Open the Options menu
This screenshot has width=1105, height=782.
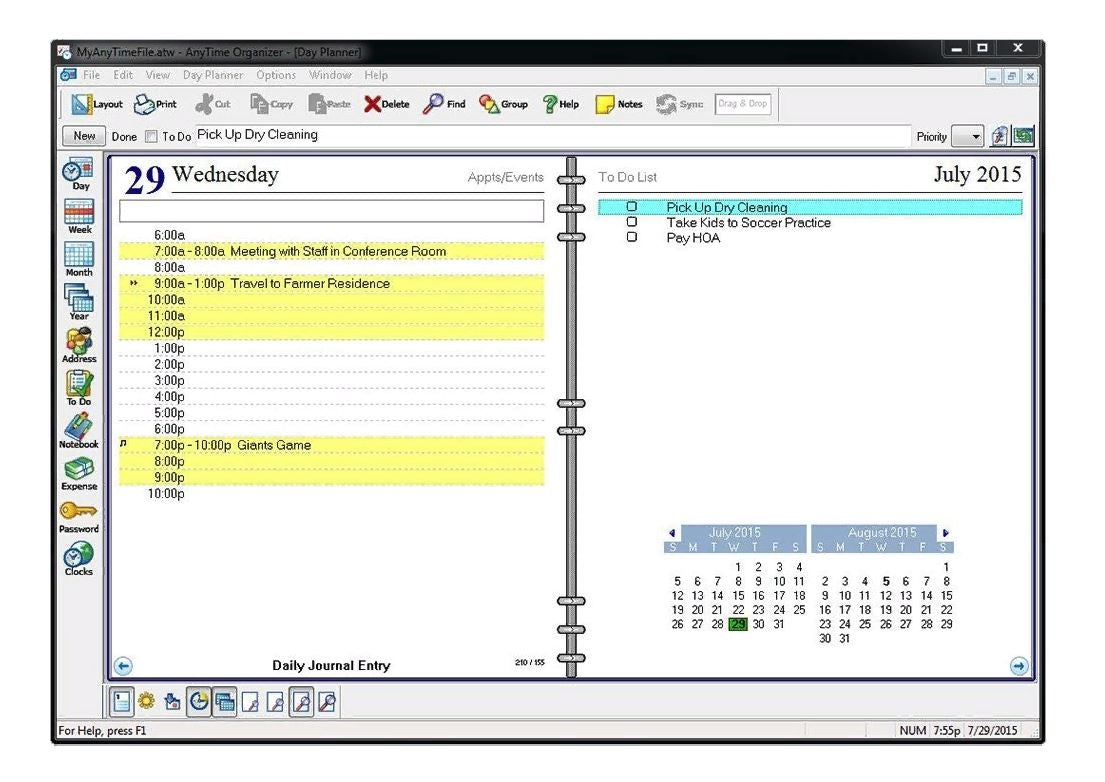[277, 74]
